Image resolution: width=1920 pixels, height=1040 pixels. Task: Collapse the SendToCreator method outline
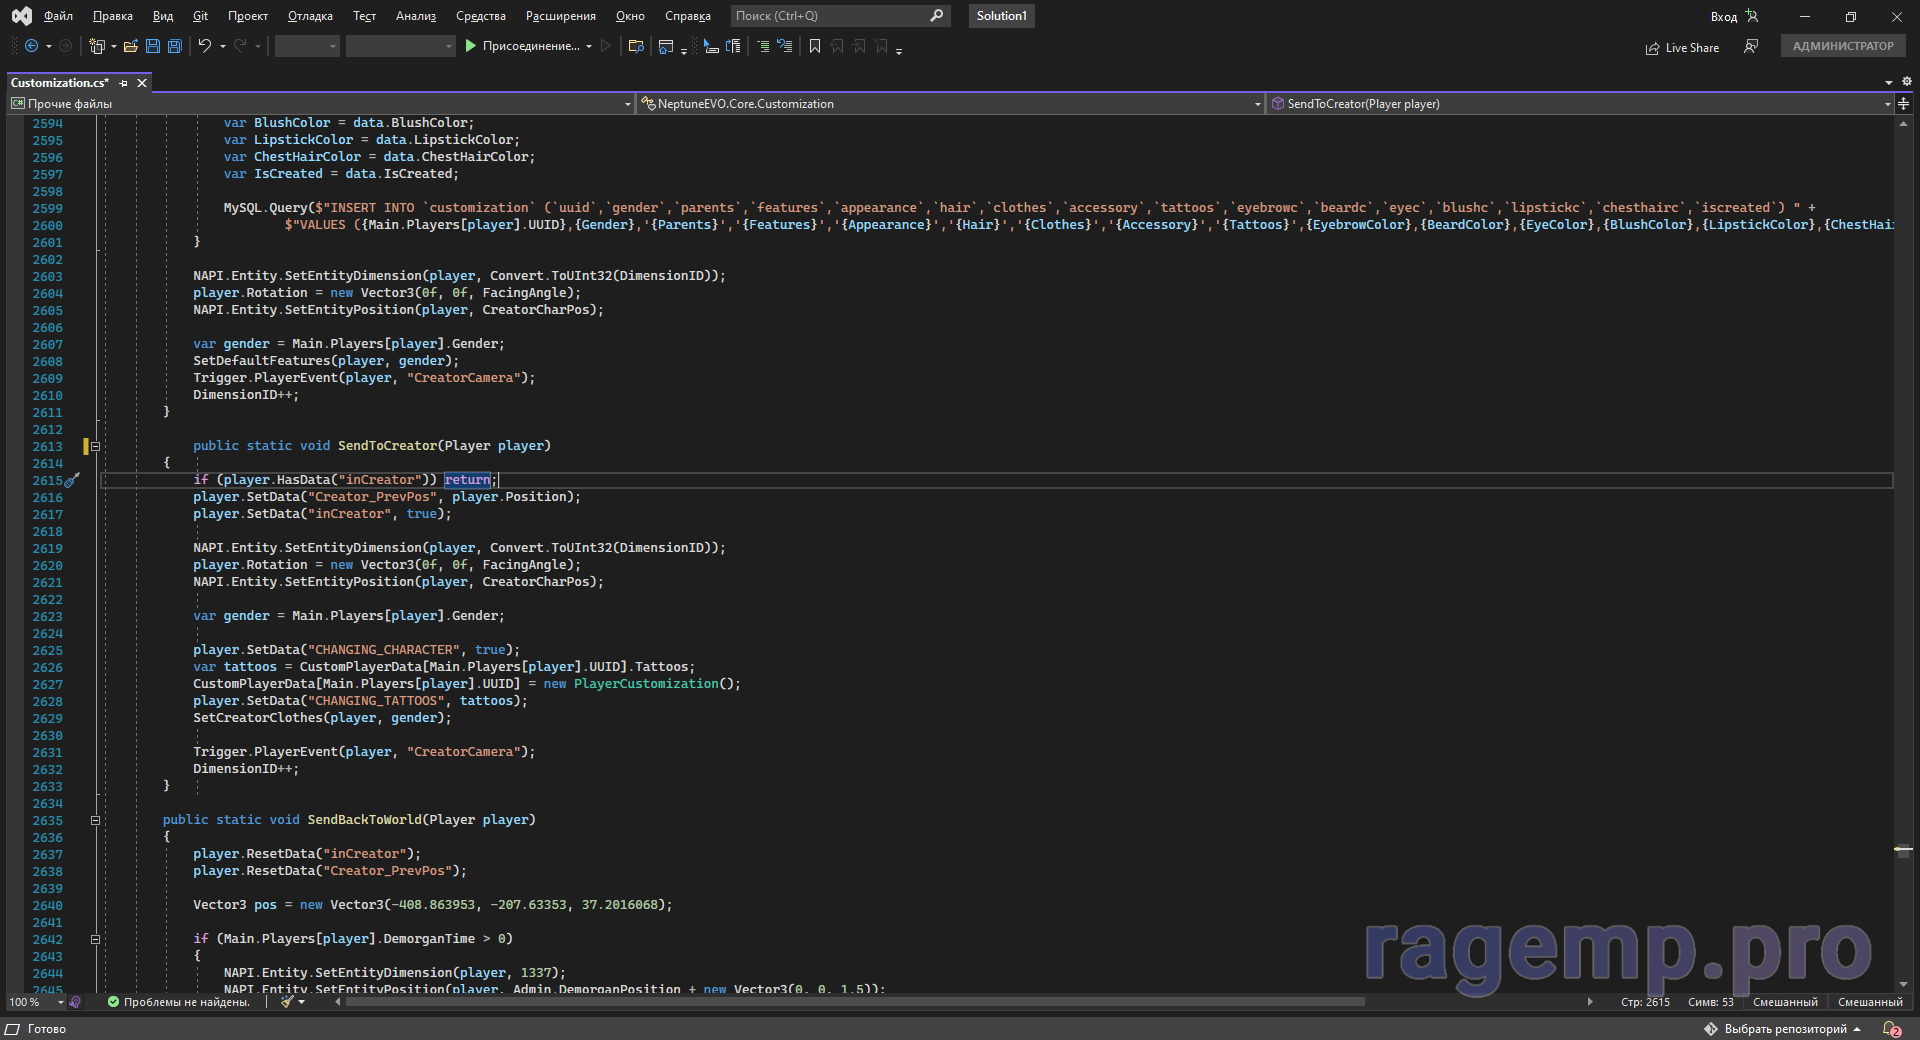(96, 446)
